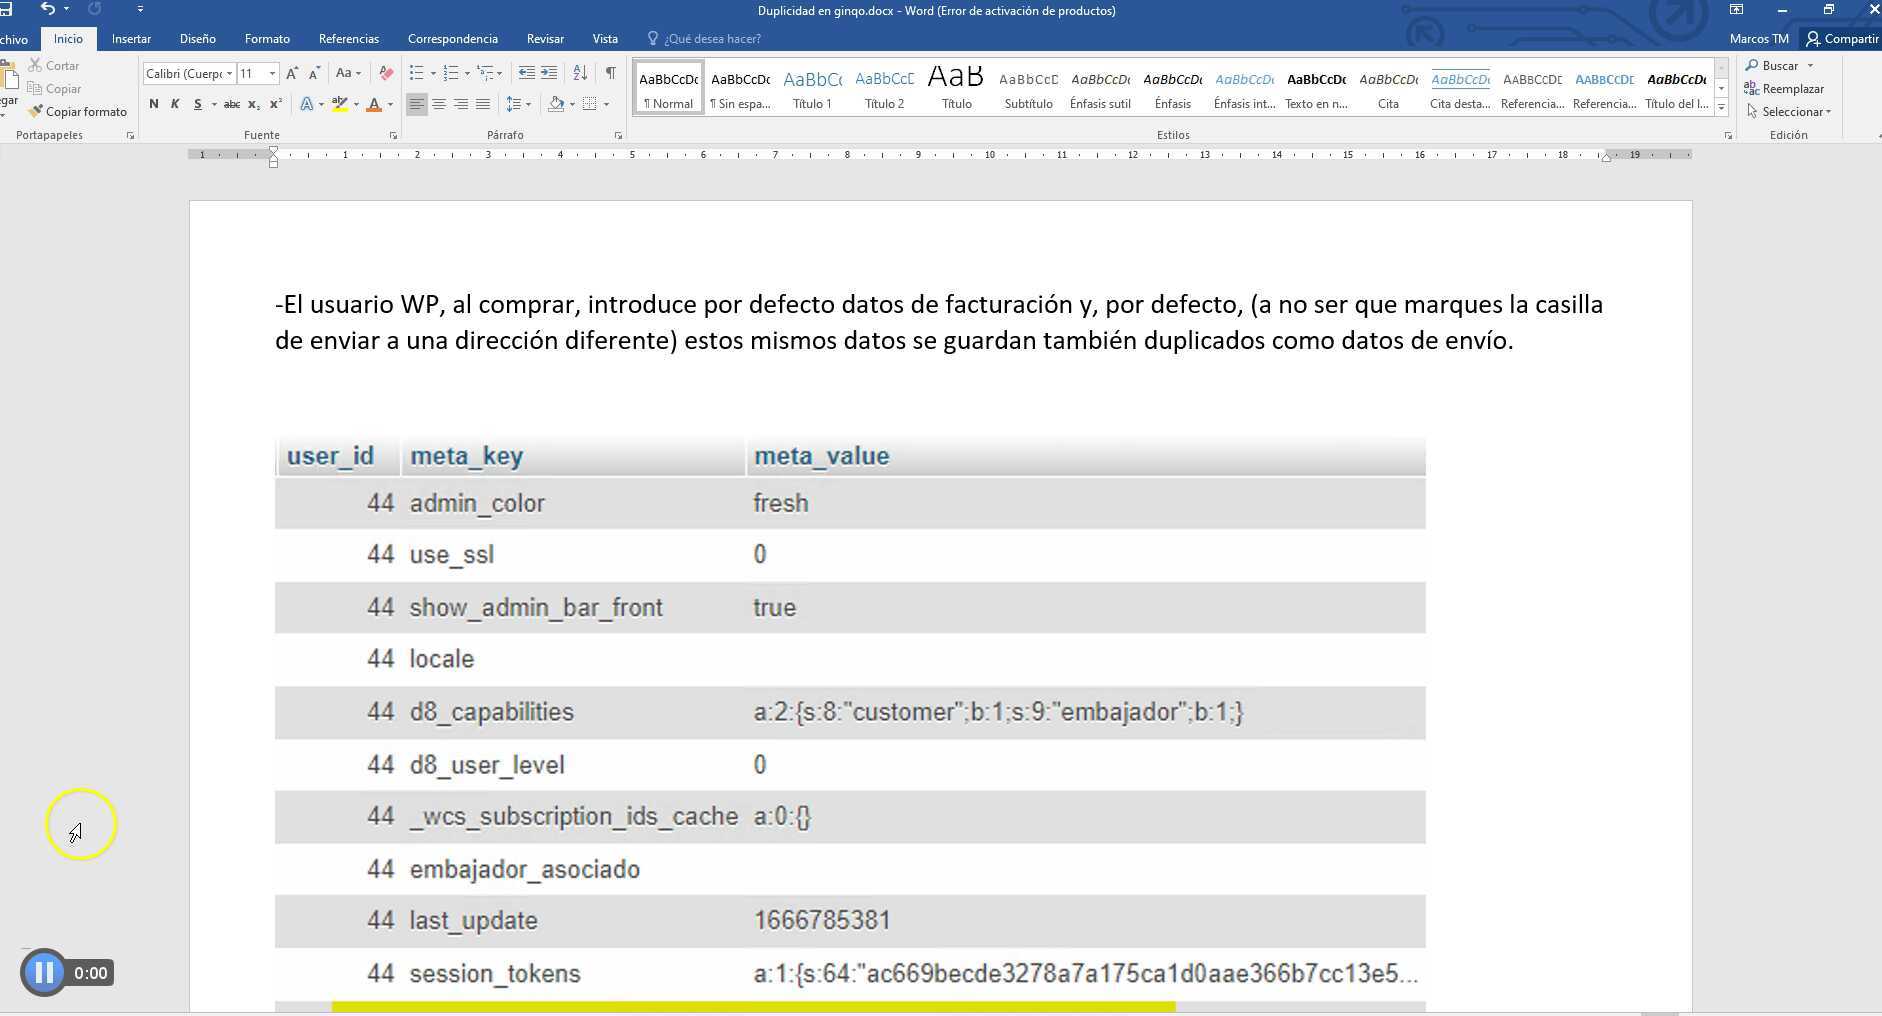Apply superscript formatting
Screen dimensions: 1882x1016
276,104
